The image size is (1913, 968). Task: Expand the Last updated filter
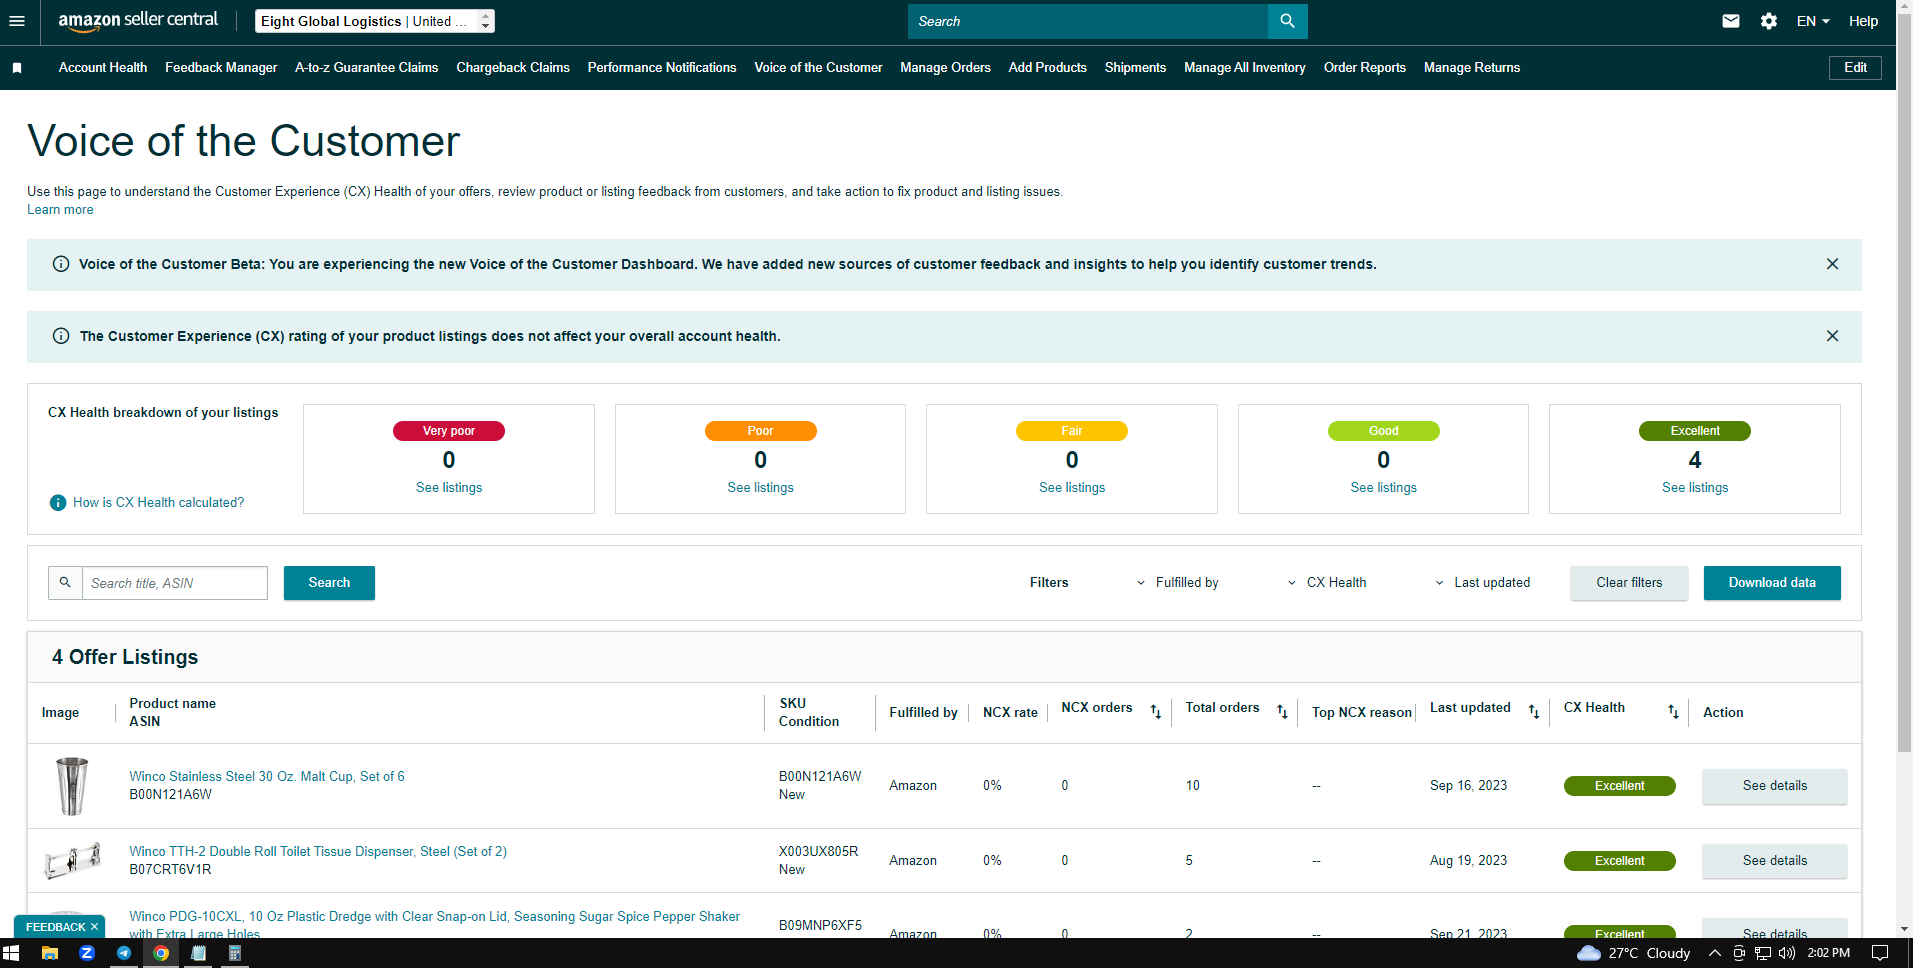tap(1483, 583)
